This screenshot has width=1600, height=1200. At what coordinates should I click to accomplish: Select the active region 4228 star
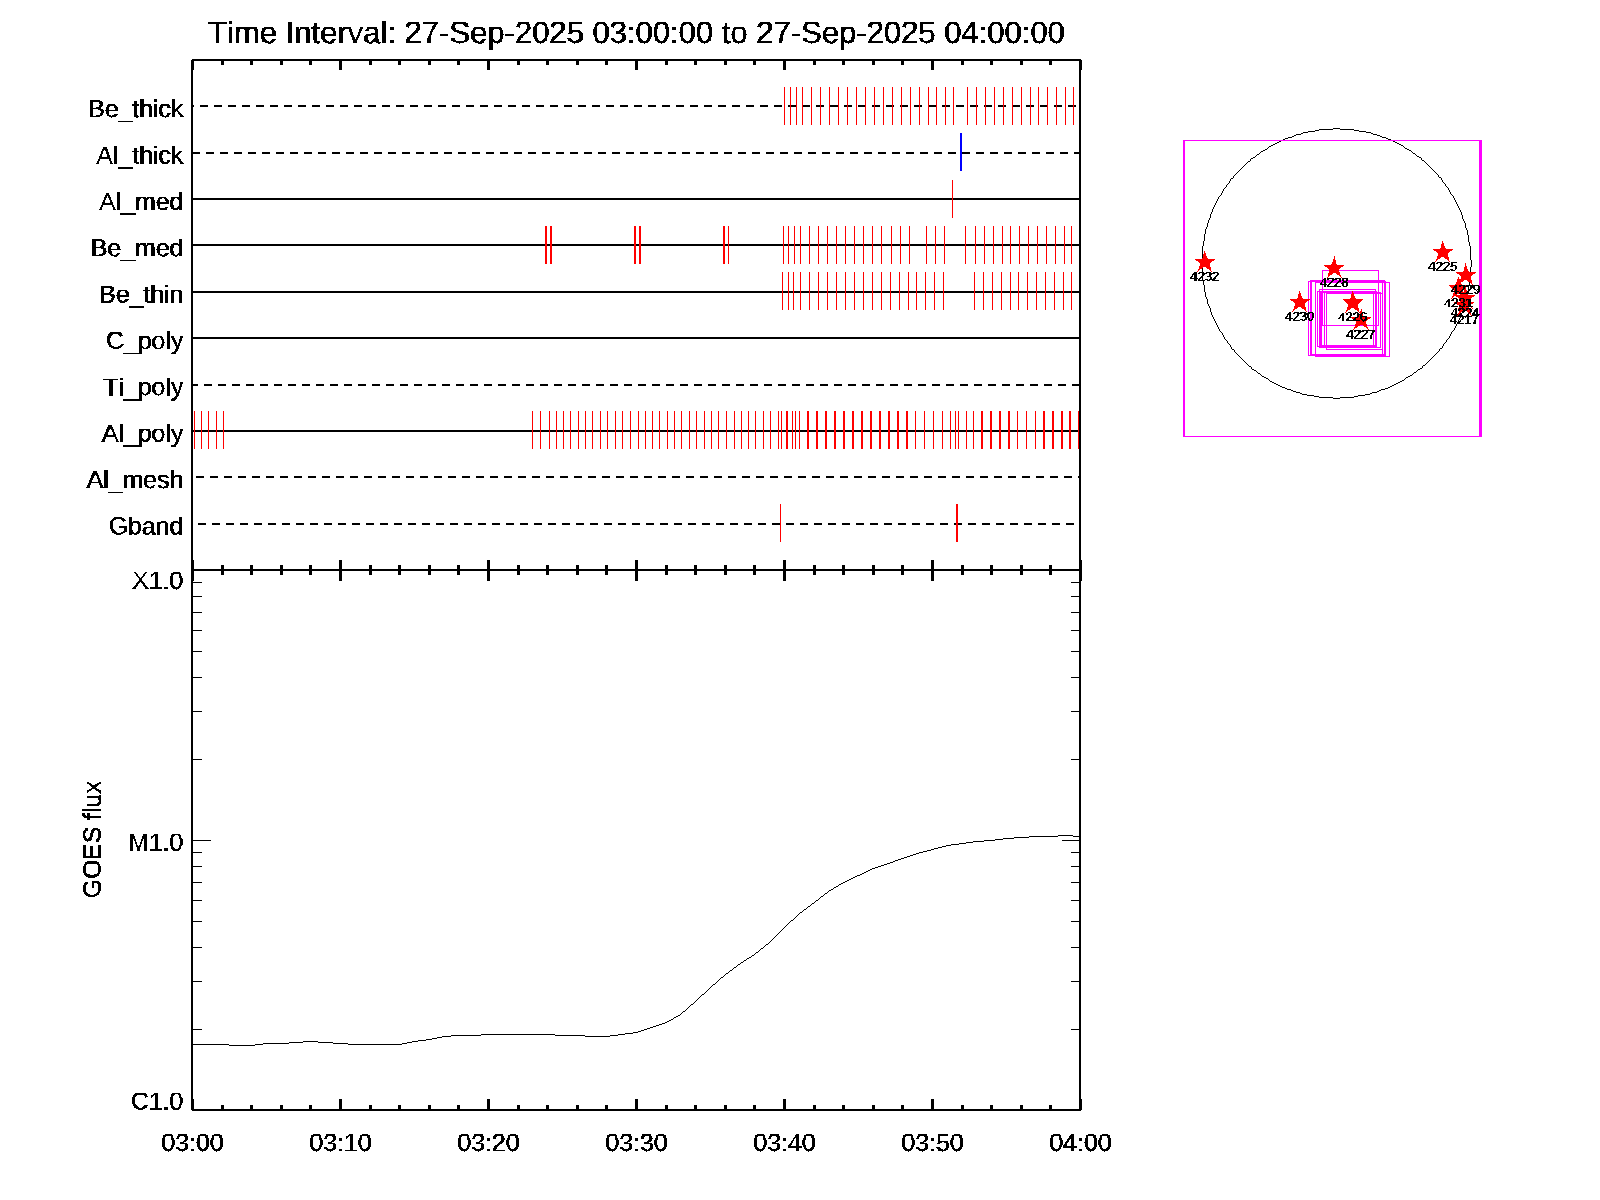1334,268
